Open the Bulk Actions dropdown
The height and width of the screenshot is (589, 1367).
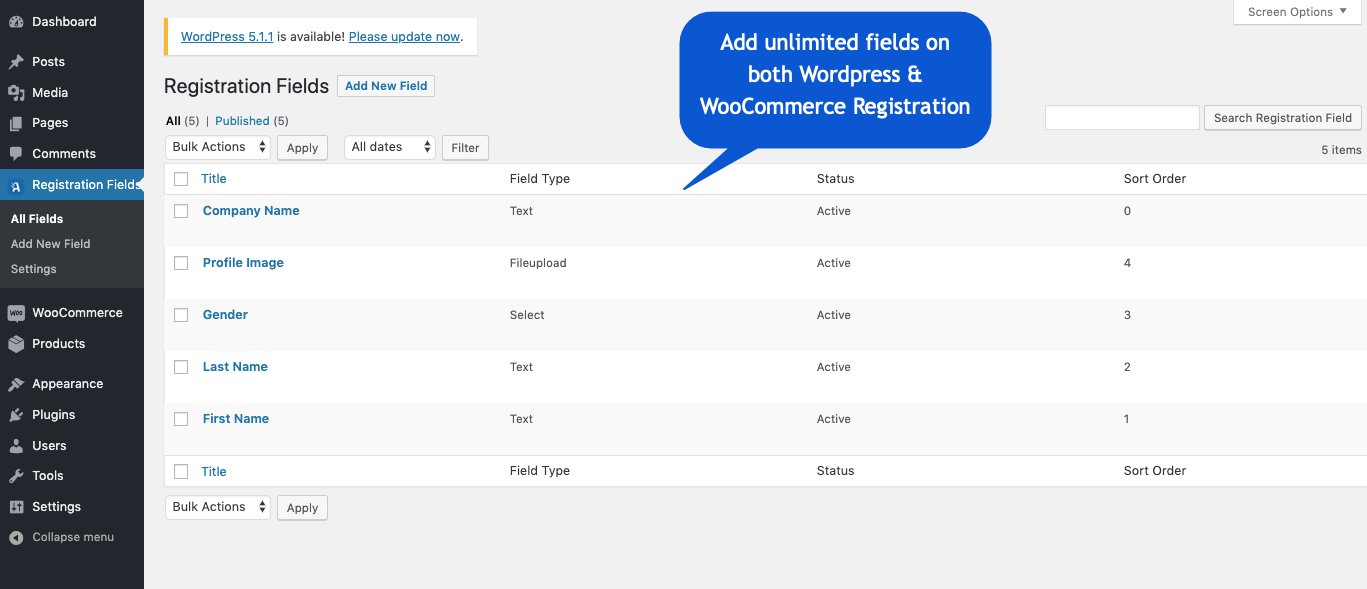(x=217, y=146)
